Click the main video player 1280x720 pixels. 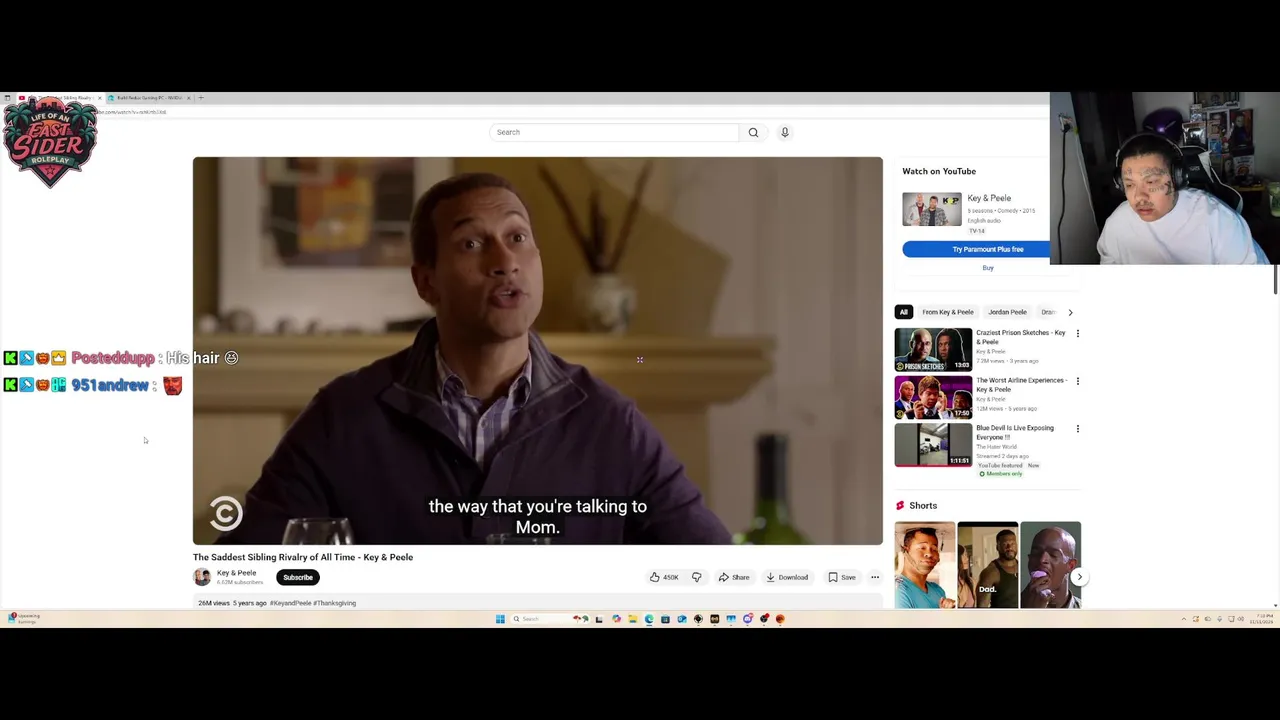[x=538, y=351]
